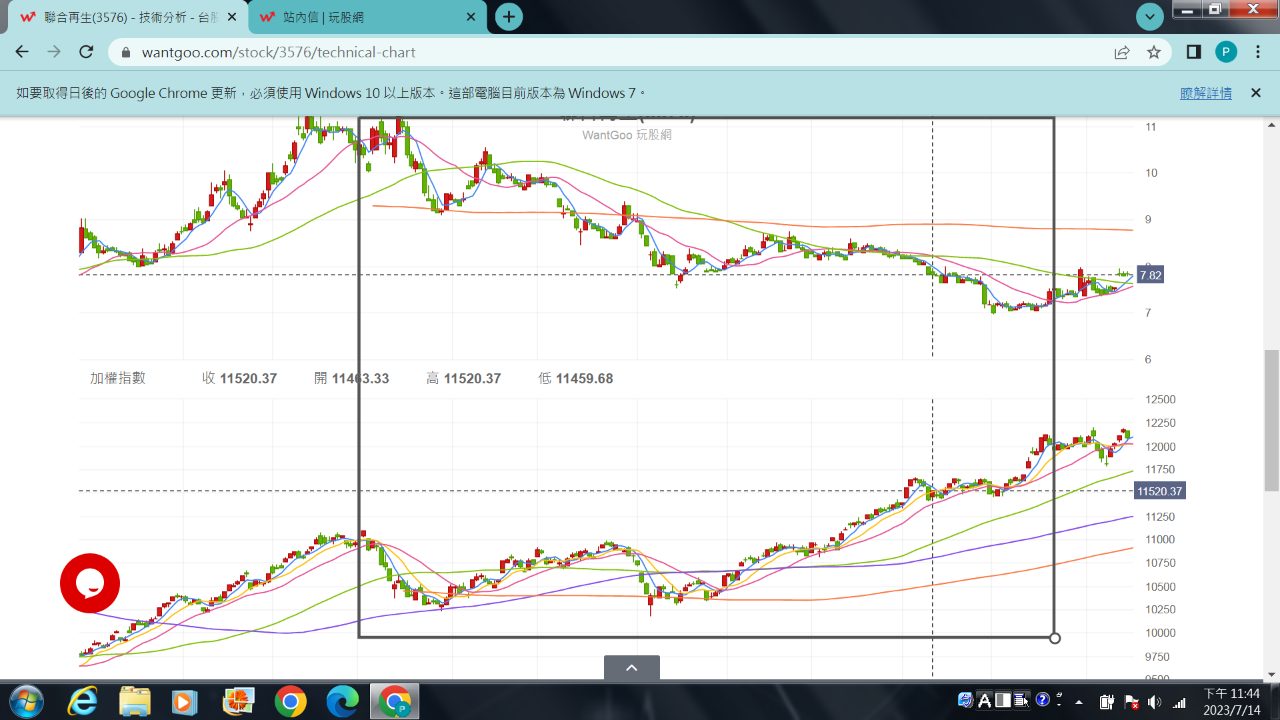Click the red chat support bubble
The image size is (1280, 720).
[90, 583]
